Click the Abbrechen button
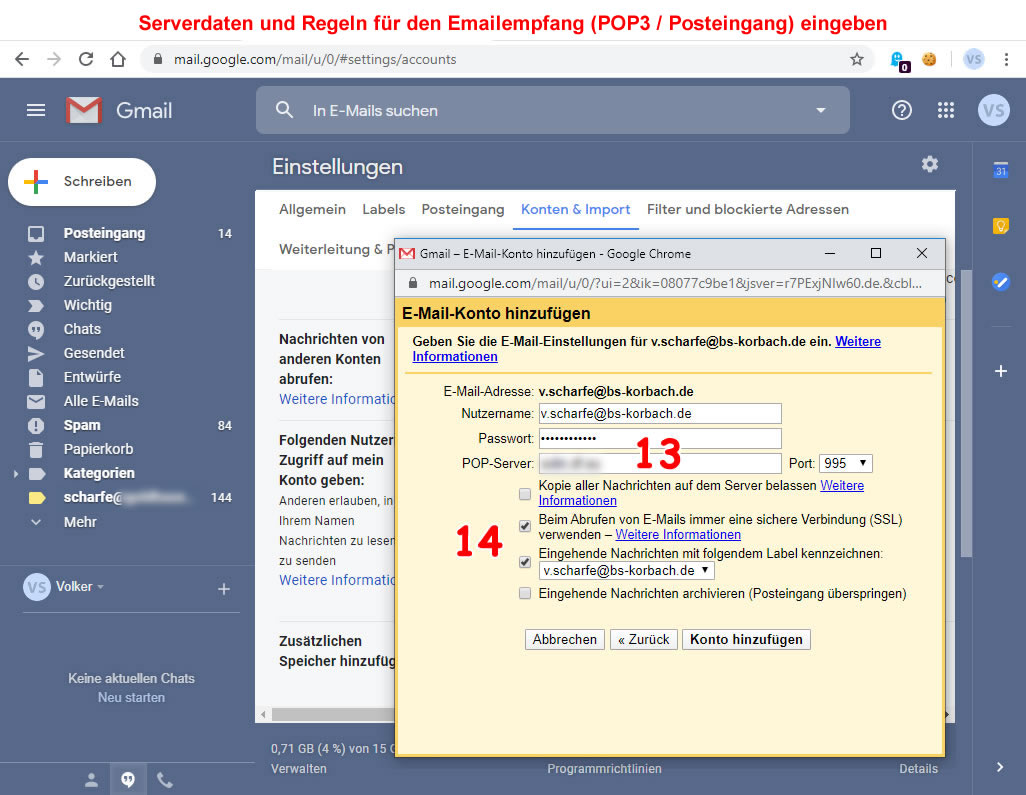 click(x=565, y=639)
